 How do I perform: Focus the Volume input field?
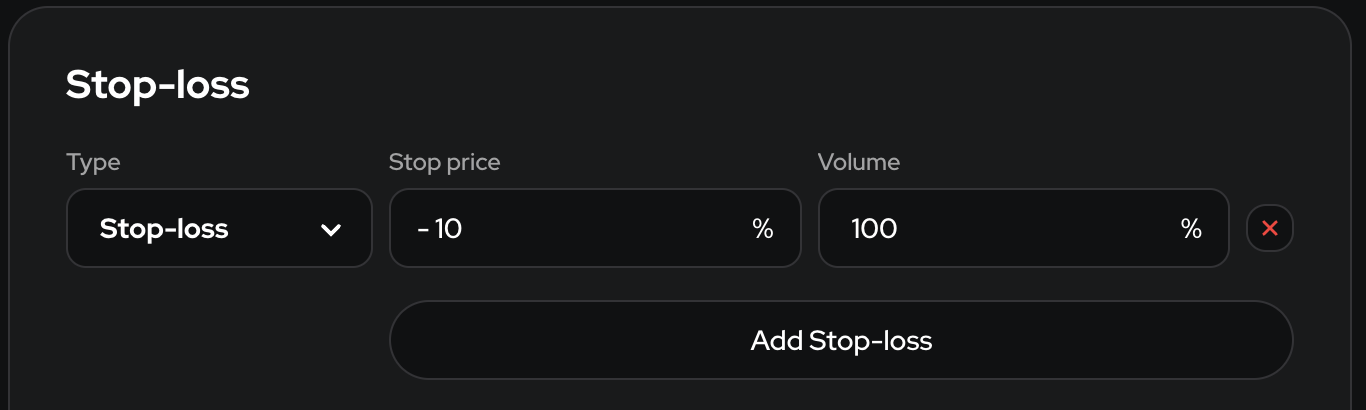[x=1022, y=229]
